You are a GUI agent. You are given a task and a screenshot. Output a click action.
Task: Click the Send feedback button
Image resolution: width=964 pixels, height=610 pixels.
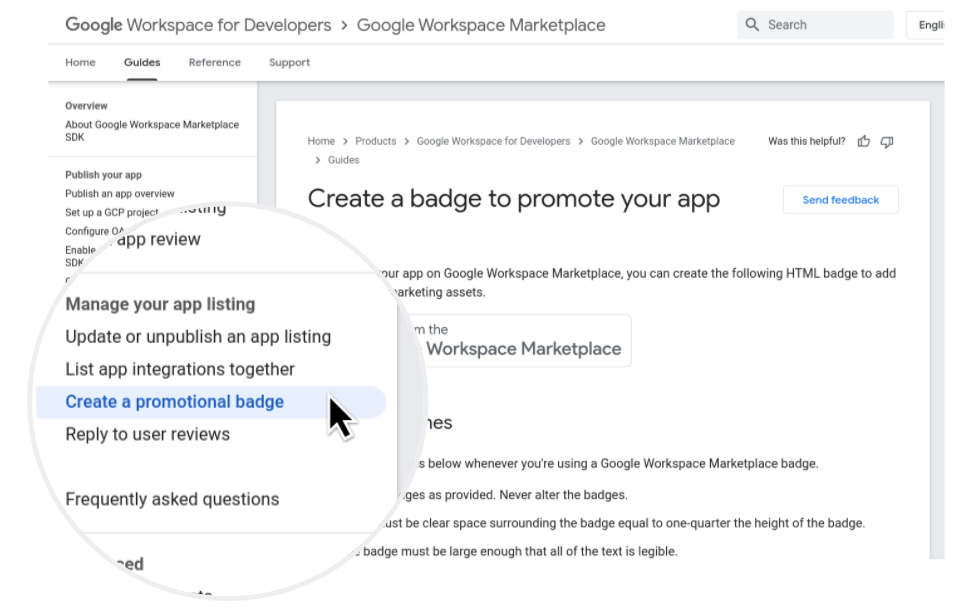[x=840, y=200]
